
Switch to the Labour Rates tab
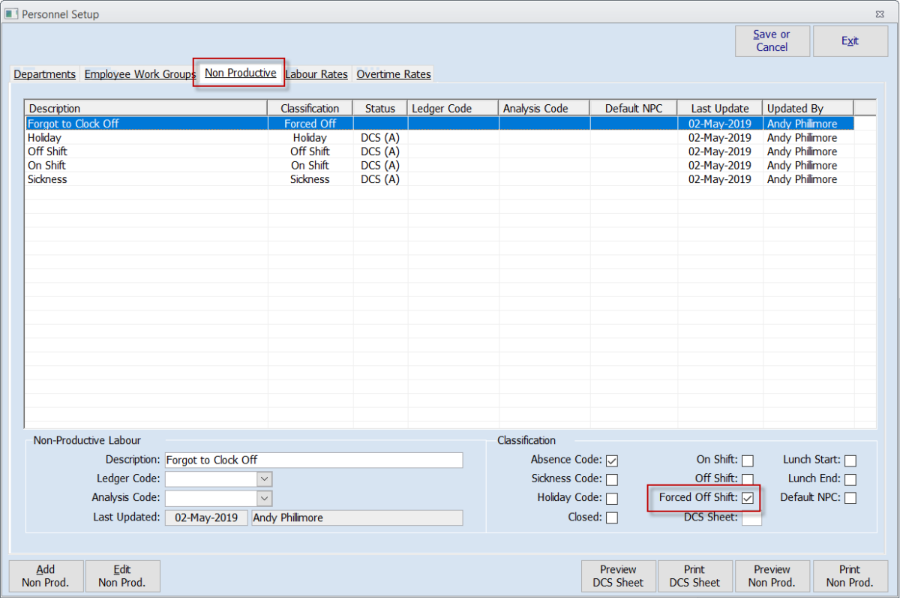coord(317,75)
